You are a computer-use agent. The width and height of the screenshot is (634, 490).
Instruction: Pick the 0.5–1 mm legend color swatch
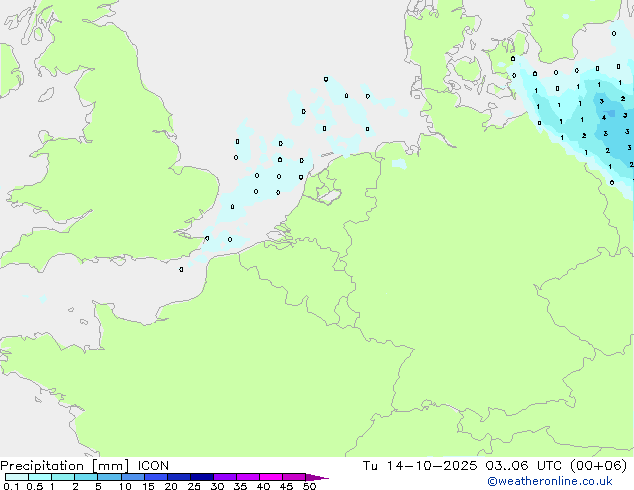(40, 477)
